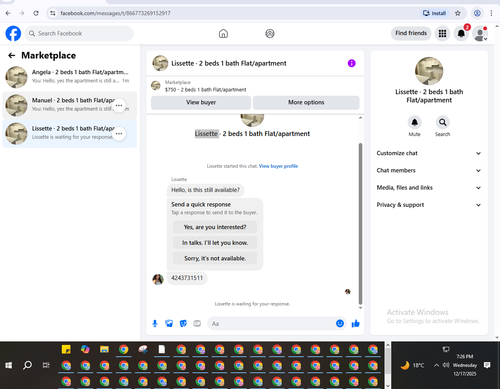Attach a photo with the image icon
This screenshot has width=500, height=389.
pyautogui.click(x=169, y=323)
